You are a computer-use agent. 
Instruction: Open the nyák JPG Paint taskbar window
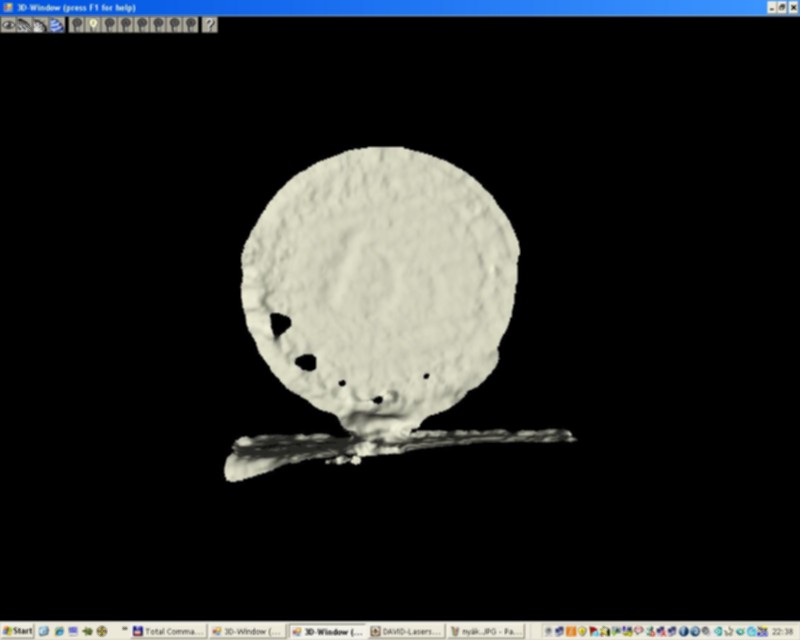pos(487,631)
